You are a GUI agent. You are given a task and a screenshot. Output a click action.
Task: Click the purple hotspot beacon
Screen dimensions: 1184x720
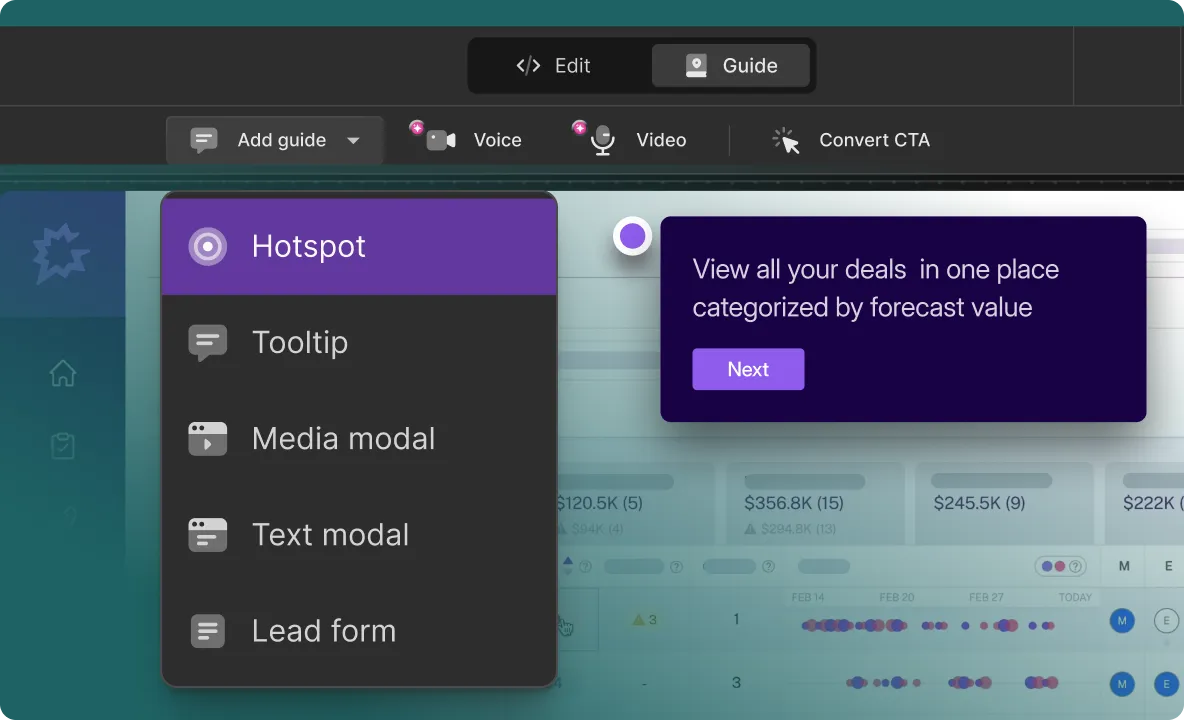coord(632,236)
